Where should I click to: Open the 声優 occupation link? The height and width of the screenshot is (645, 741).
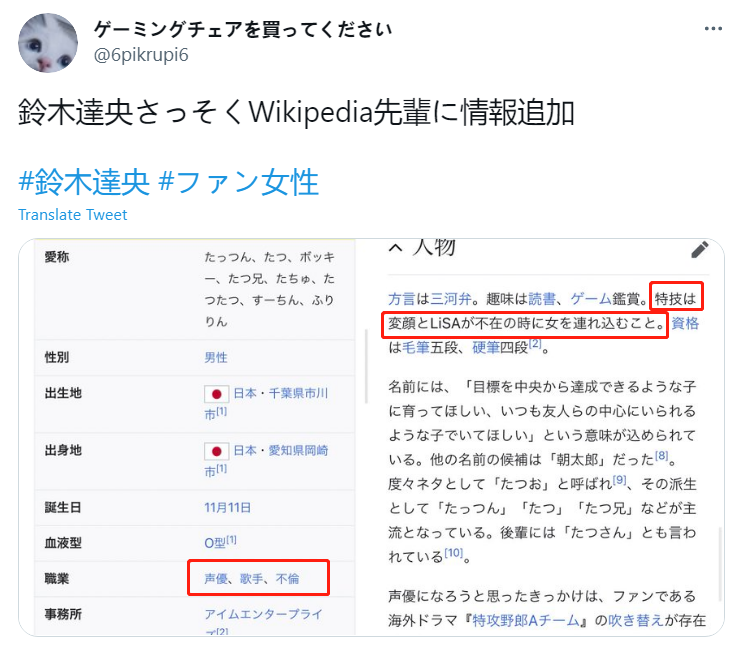(216, 578)
